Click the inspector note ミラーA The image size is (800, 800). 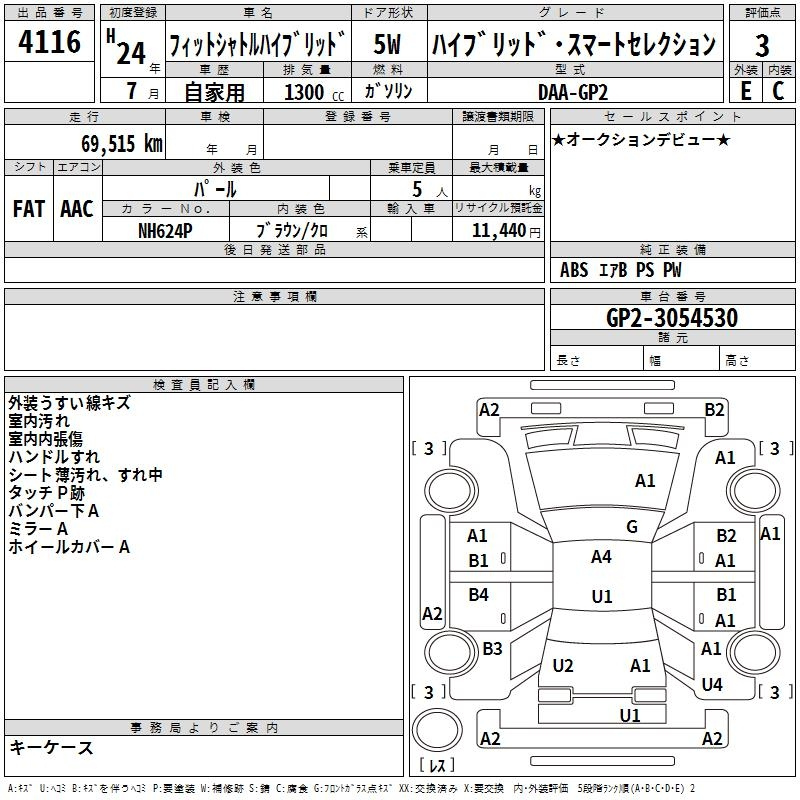[x=38, y=529]
